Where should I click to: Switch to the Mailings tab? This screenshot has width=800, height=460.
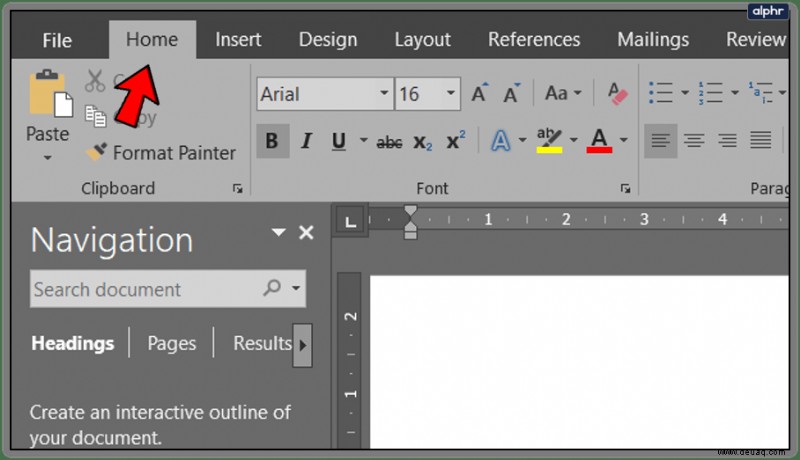[x=653, y=39]
